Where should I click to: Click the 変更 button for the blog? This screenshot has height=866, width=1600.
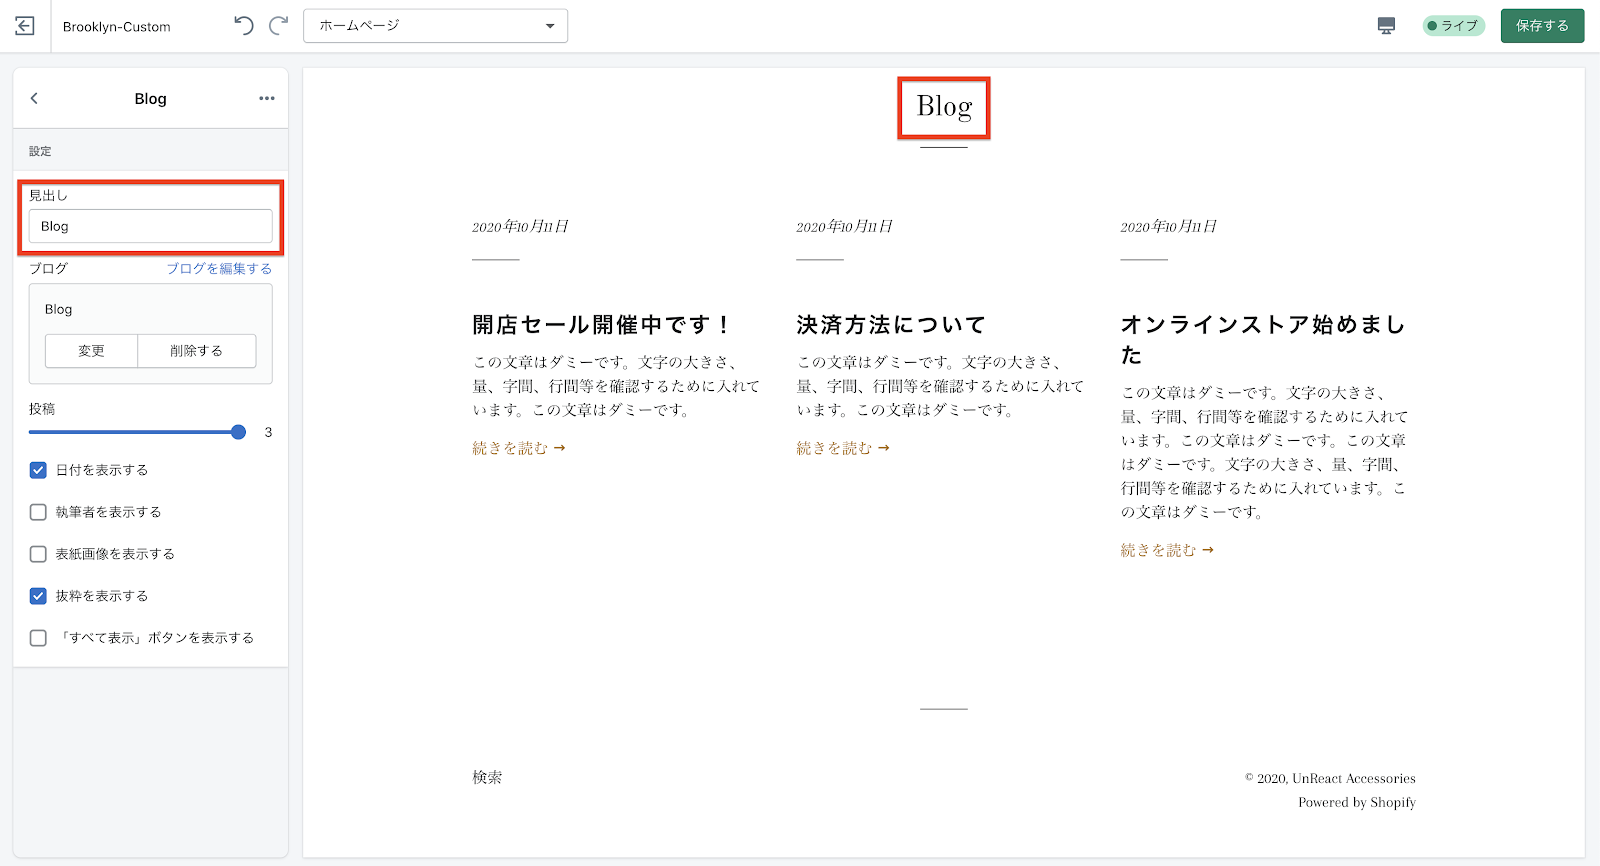pos(91,351)
